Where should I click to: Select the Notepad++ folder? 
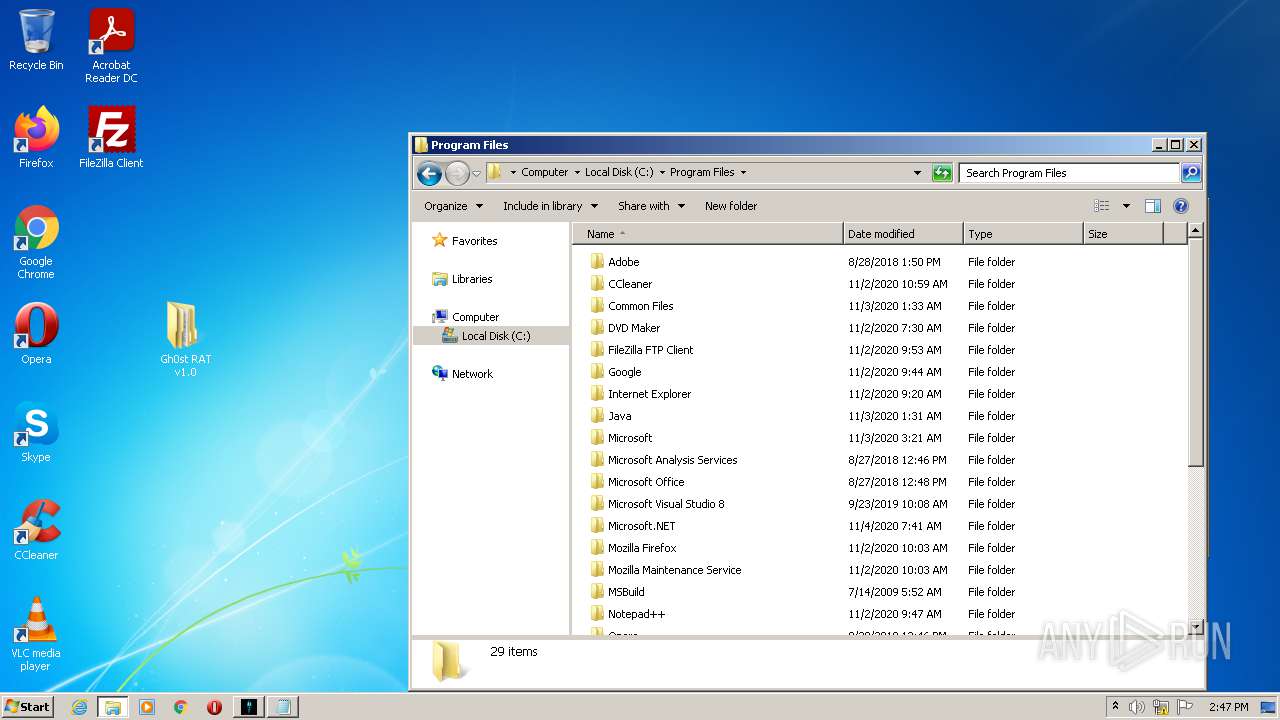point(636,614)
